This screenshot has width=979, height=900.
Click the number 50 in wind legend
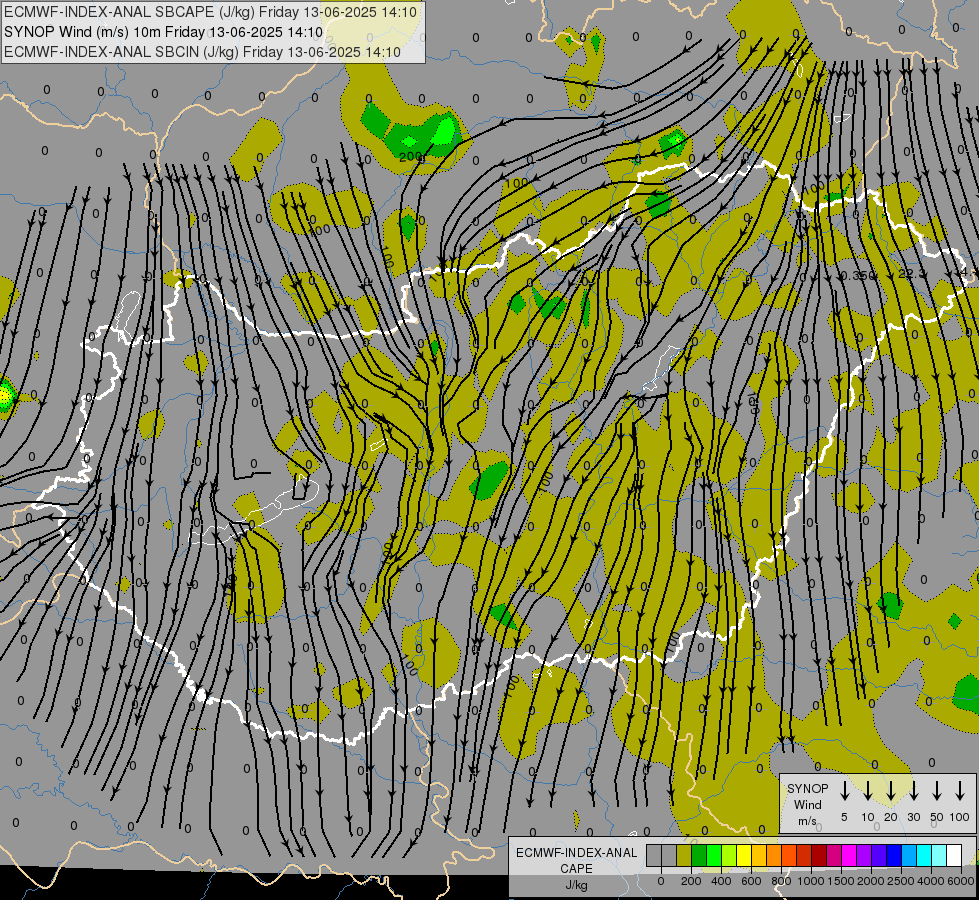point(937,817)
